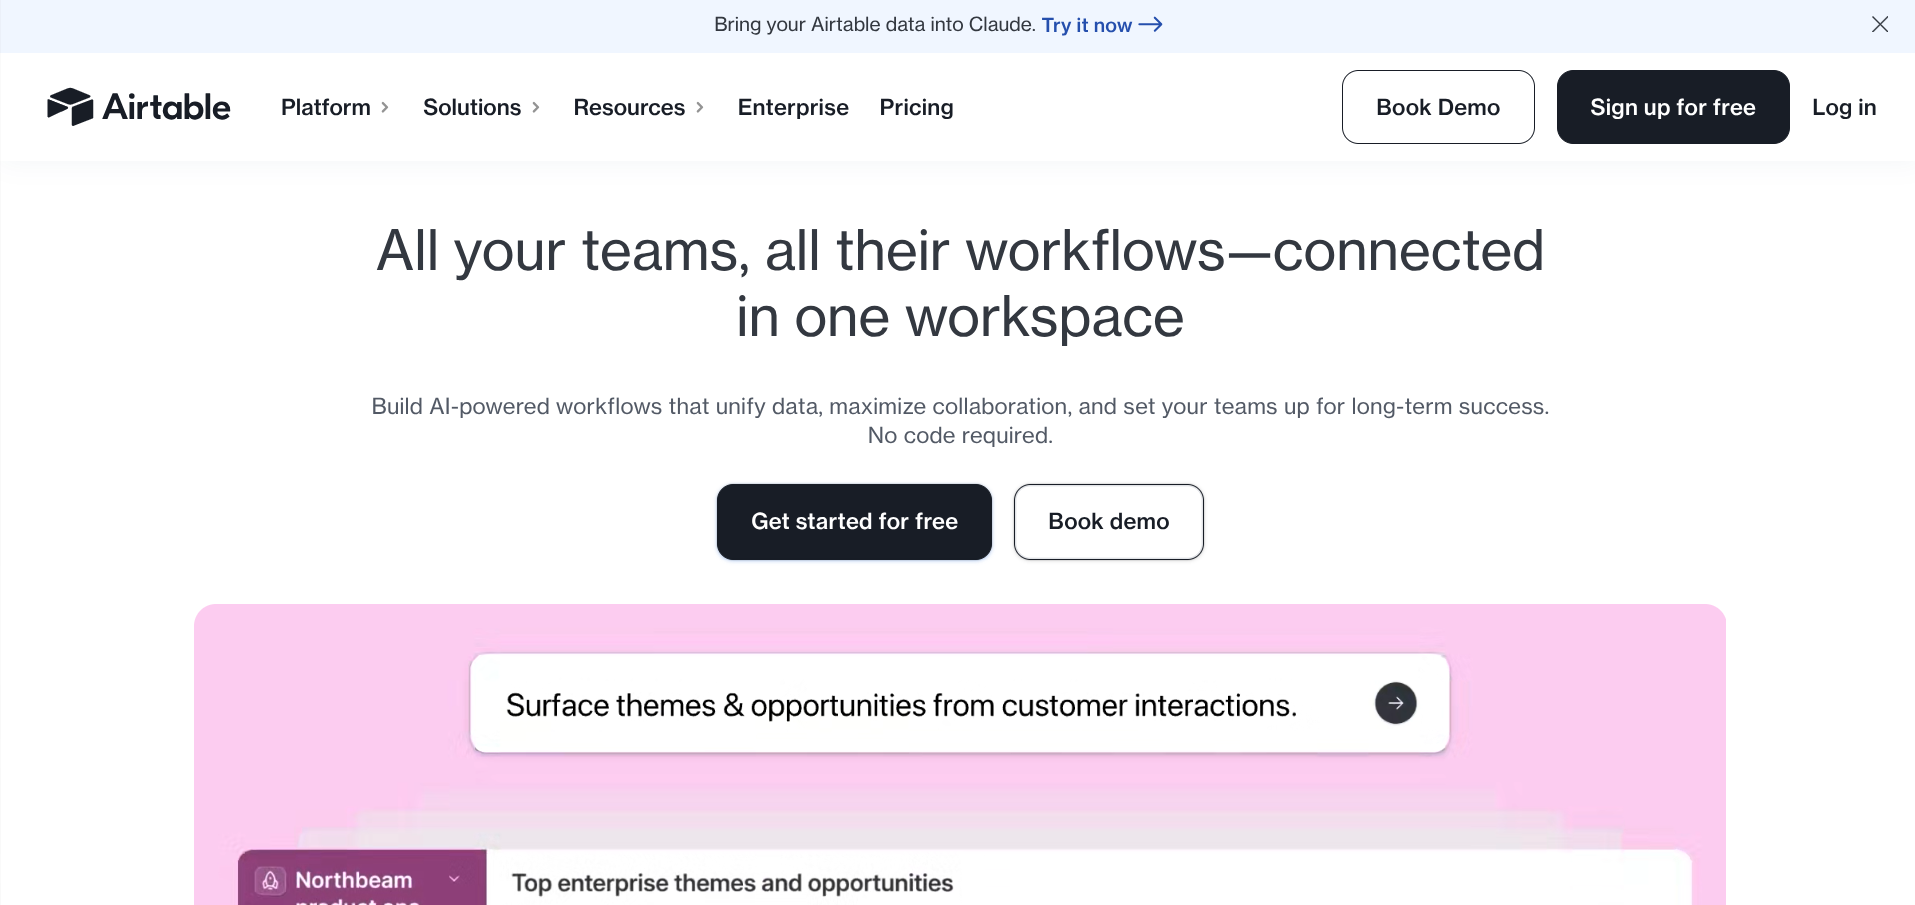Image resolution: width=1915 pixels, height=905 pixels.
Task: Click the Airtable logo icon
Action: (x=70, y=107)
